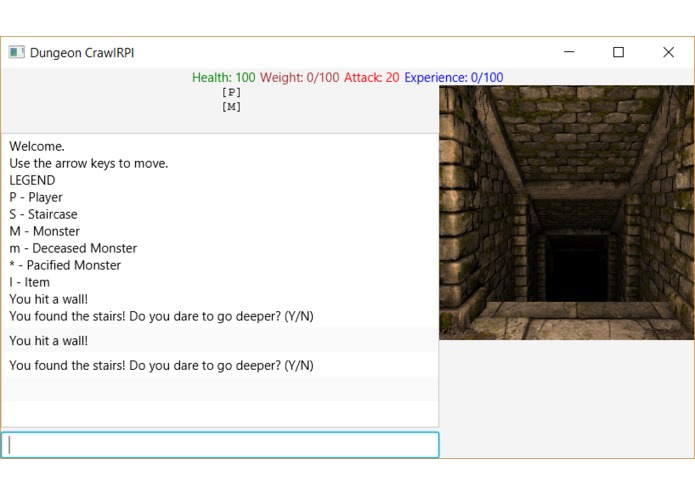The height and width of the screenshot is (494, 695).
Task: Click the Weight: 0/100 status label
Action: 300,78
